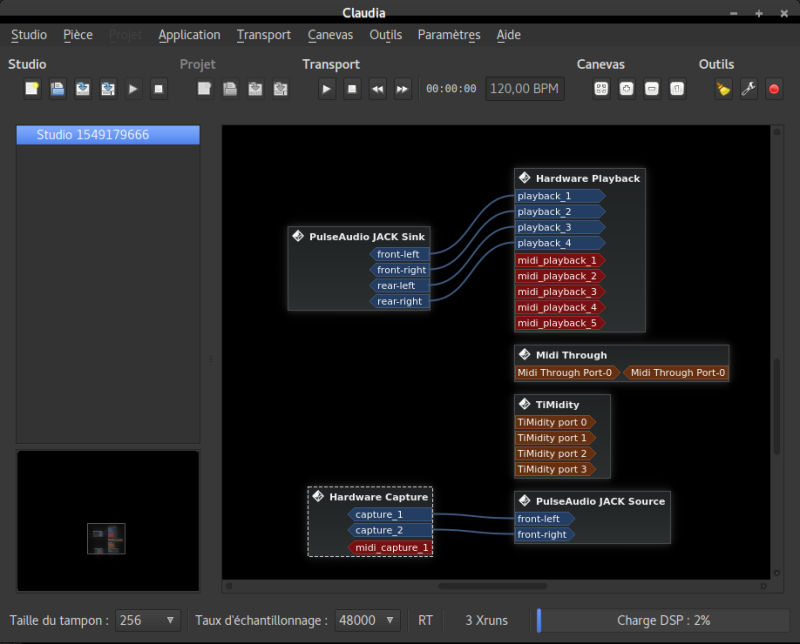This screenshot has height=644, width=800.
Task: Click the first Canevas toolbar icon
Action: 601,89
